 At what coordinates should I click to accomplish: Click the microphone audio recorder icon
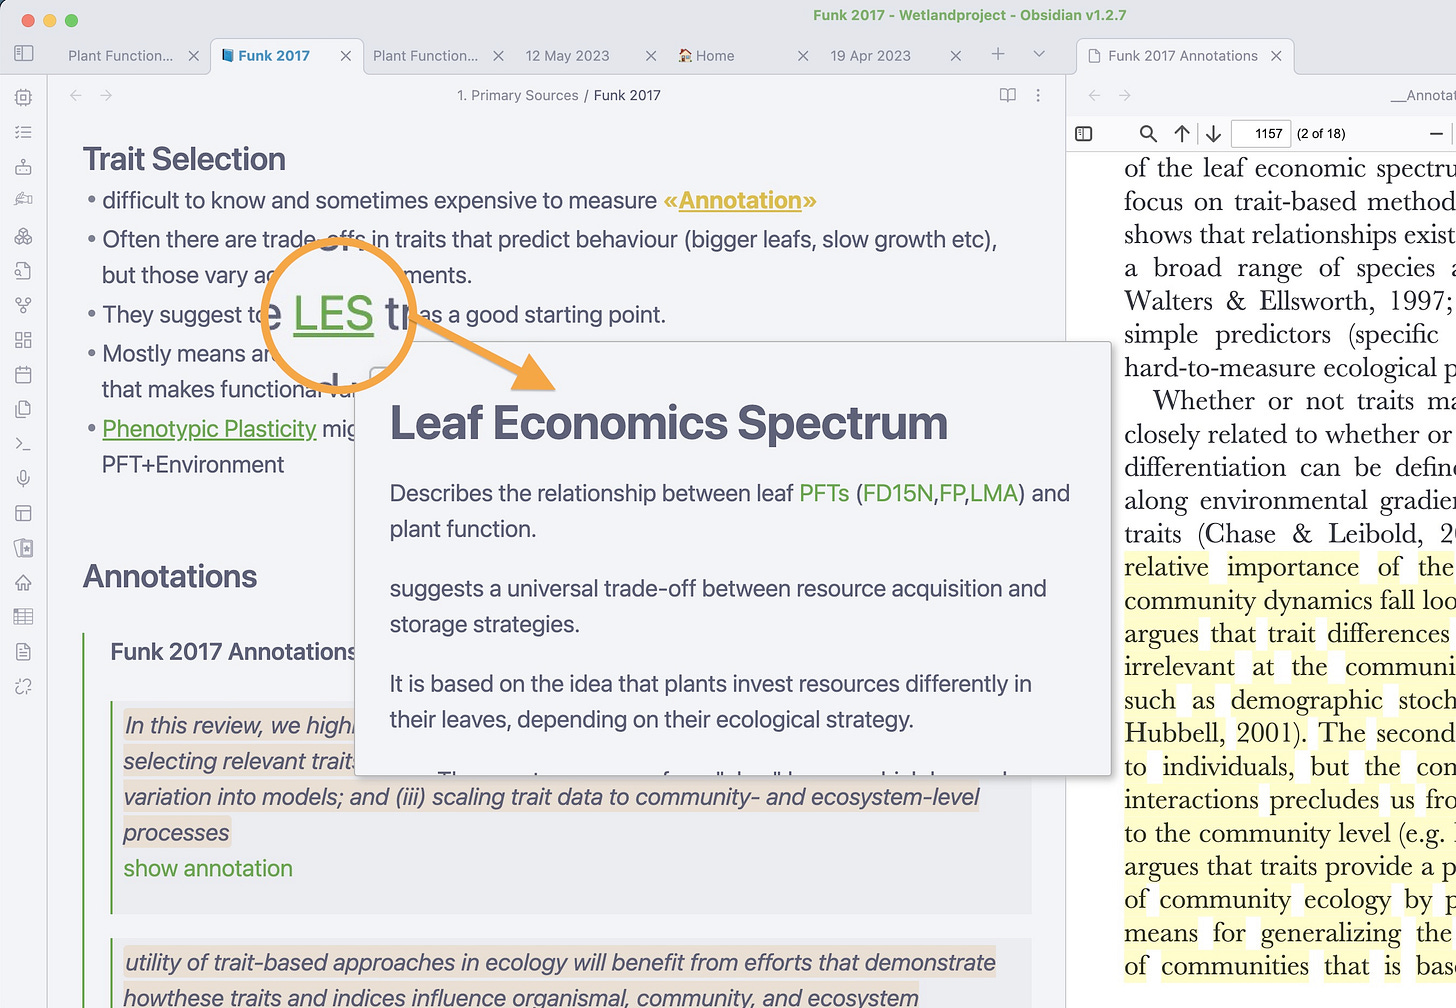[23, 478]
